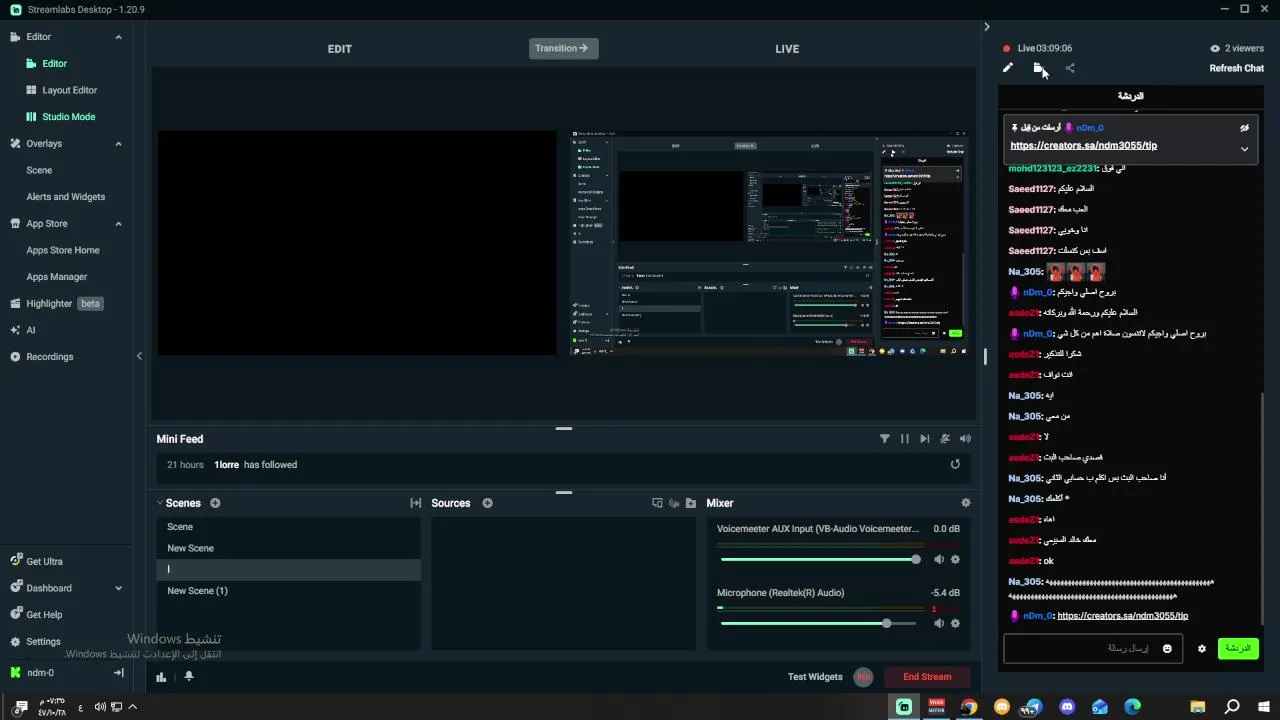Skip the current alert in Mini Feed

(x=925, y=438)
